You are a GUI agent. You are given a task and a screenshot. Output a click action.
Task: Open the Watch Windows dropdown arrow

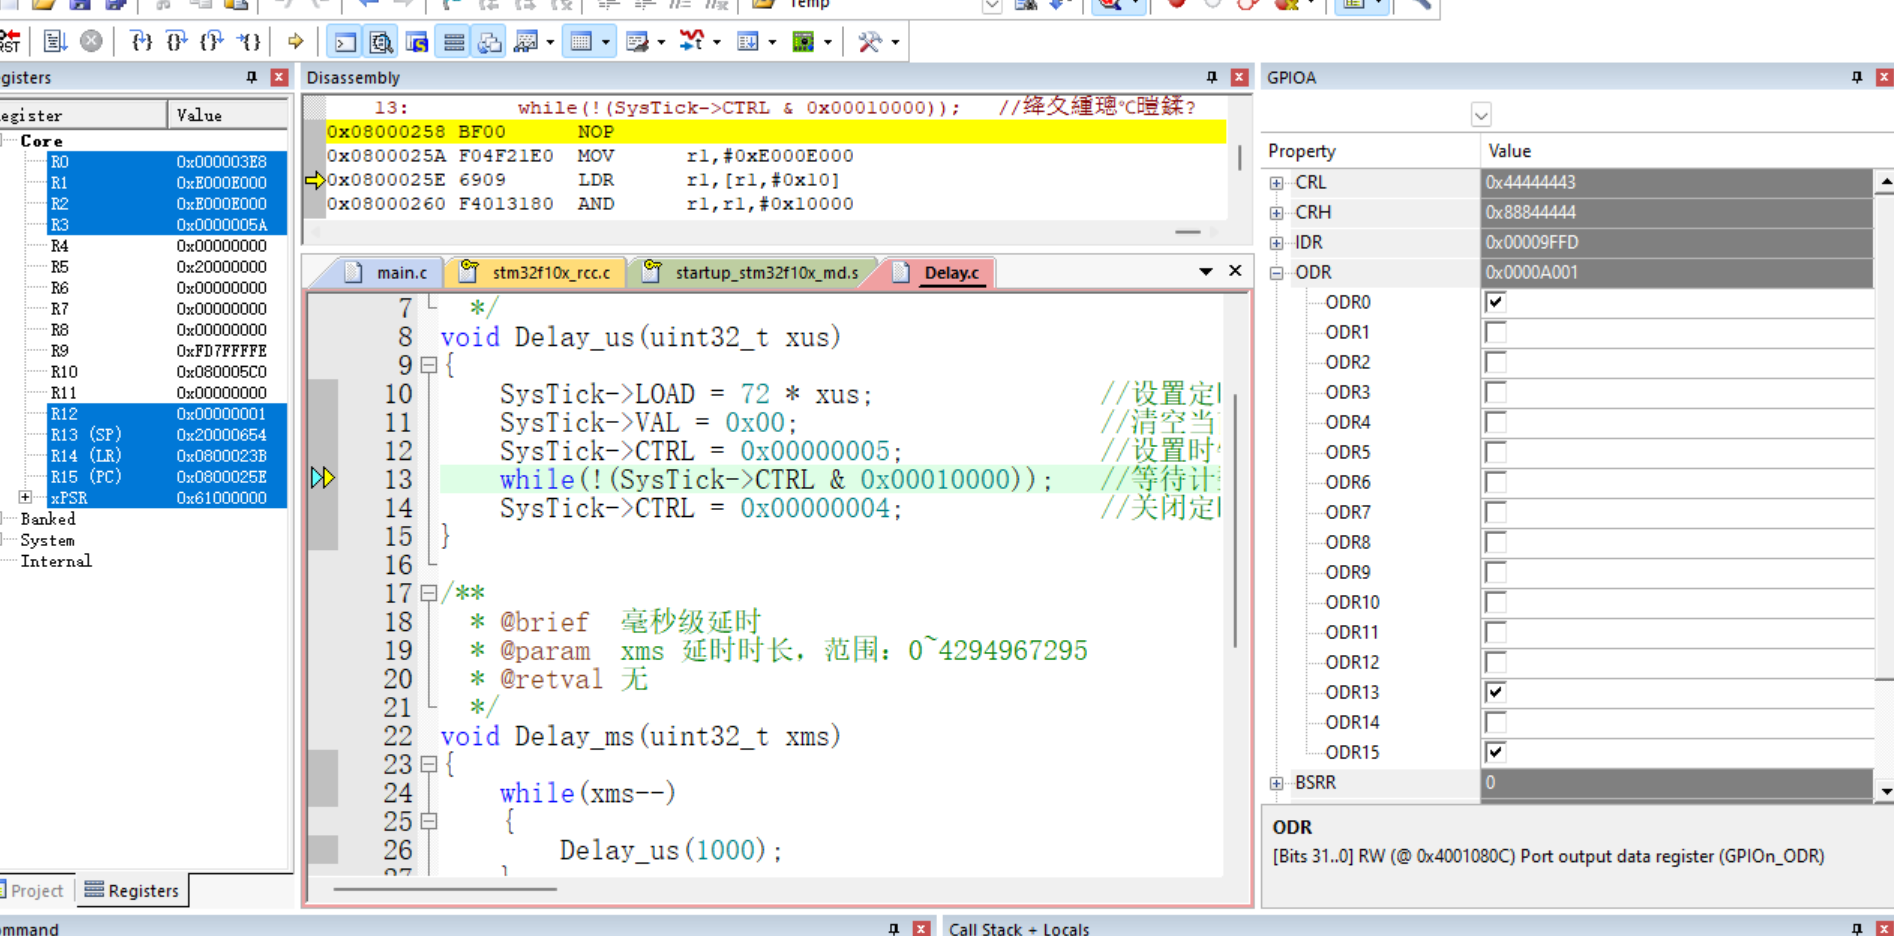pyautogui.click(x=550, y=42)
